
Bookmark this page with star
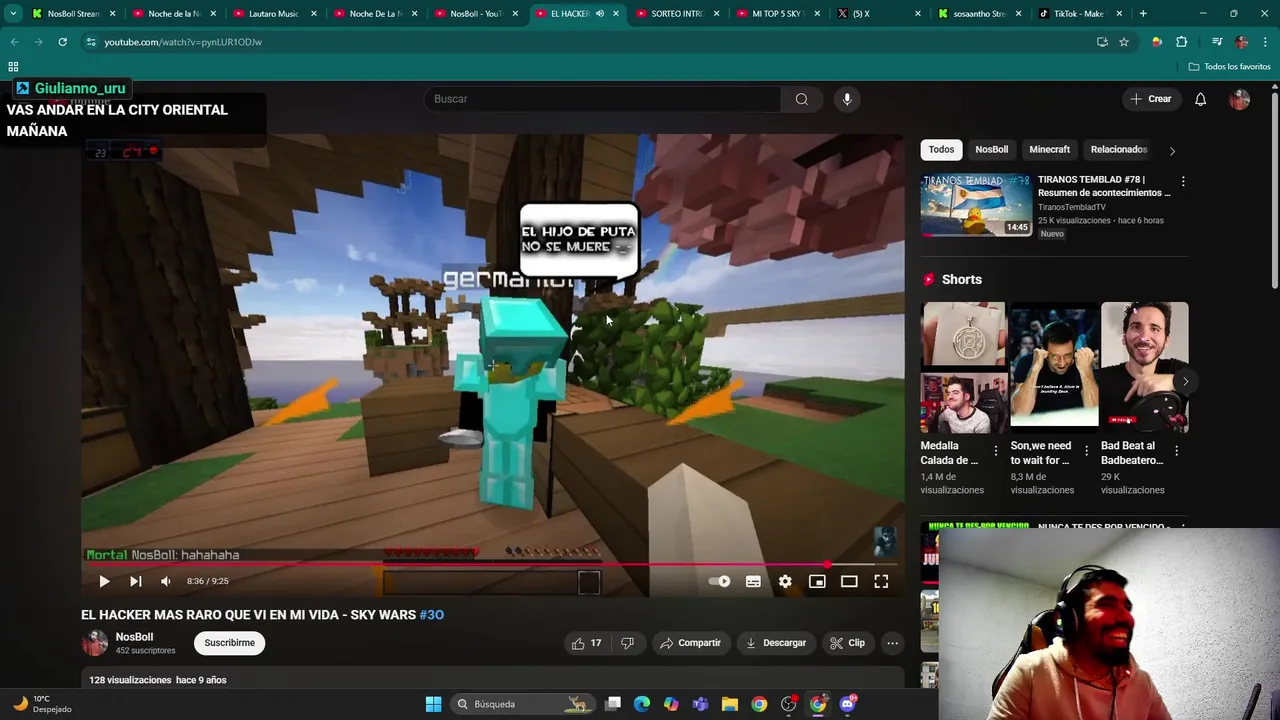point(1124,42)
